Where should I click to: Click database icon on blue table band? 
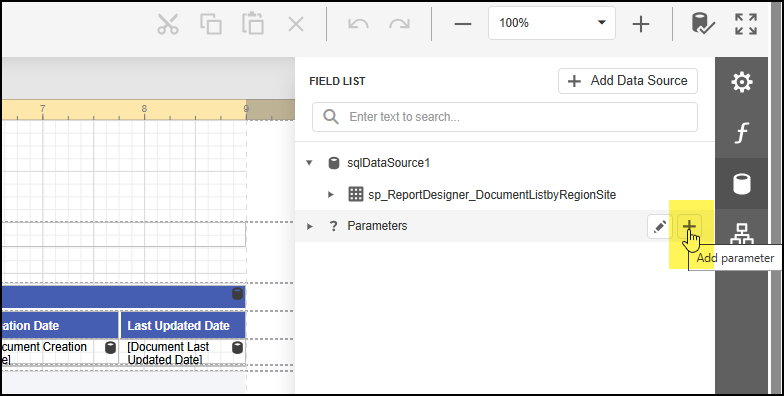238,294
